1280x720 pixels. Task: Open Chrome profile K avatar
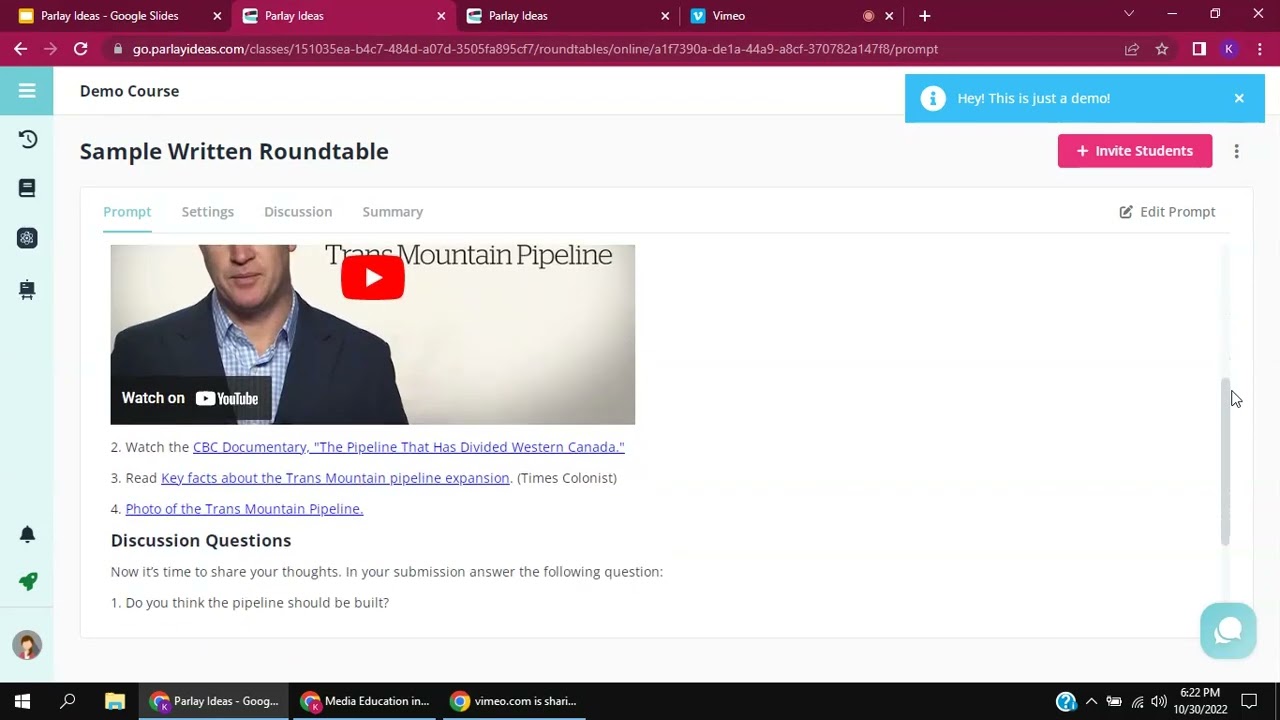(1229, 49)
